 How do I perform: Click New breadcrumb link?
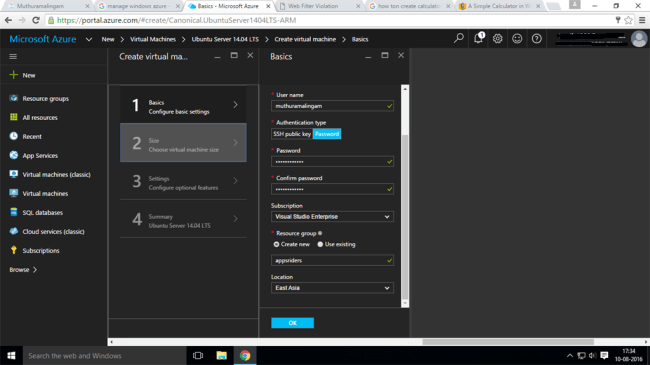coord(108,39)
